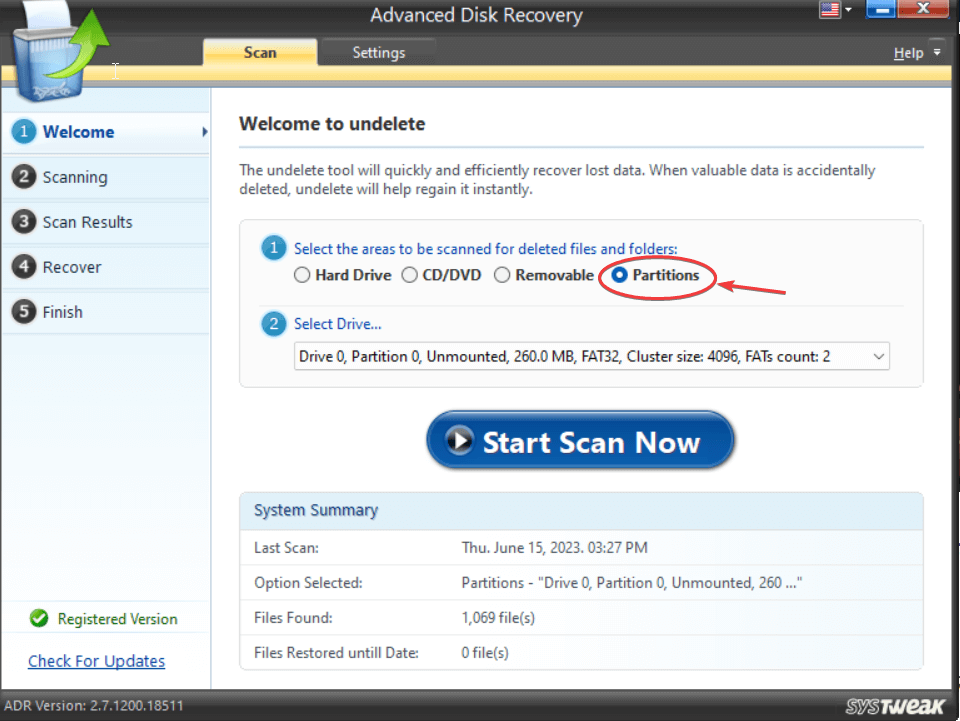Click step 2 number icon beside Scanning
960x721 pixels.
[x=24, y=177]
